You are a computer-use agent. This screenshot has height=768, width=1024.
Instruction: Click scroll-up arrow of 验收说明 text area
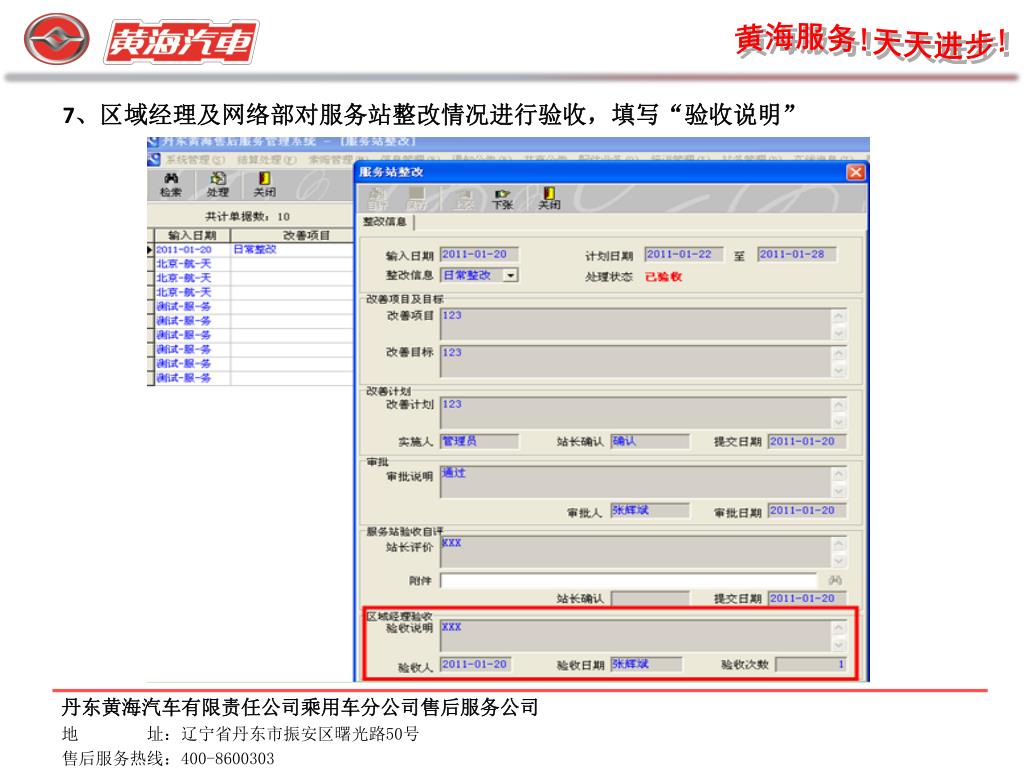[x=839, y=628]
